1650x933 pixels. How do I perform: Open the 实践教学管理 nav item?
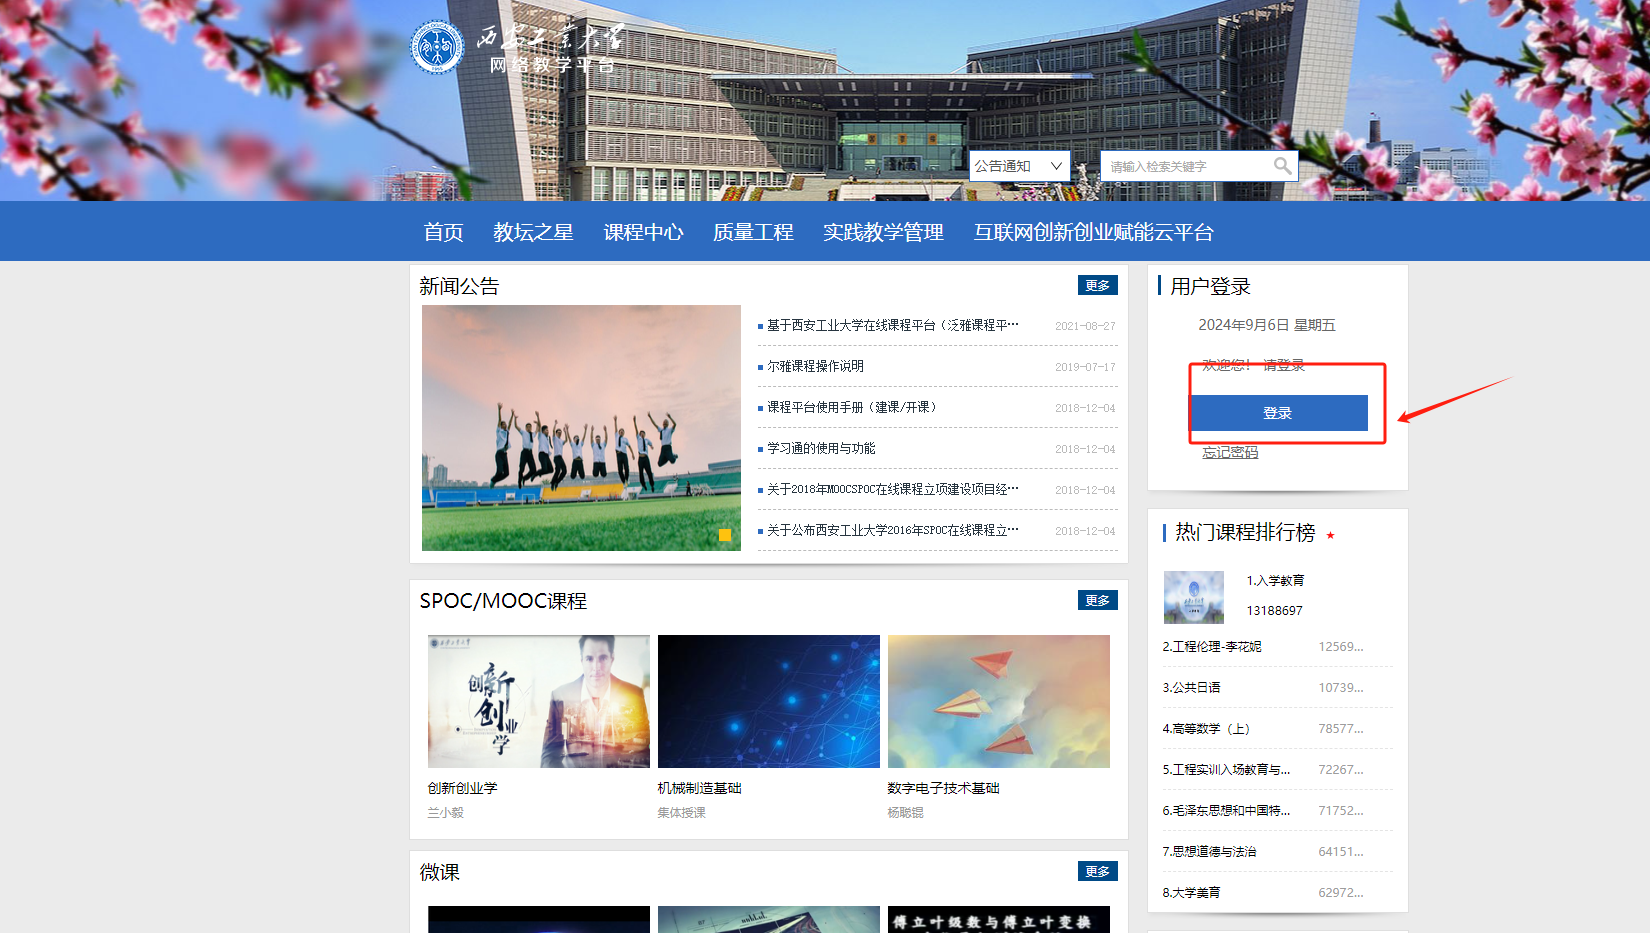point(883,232)
